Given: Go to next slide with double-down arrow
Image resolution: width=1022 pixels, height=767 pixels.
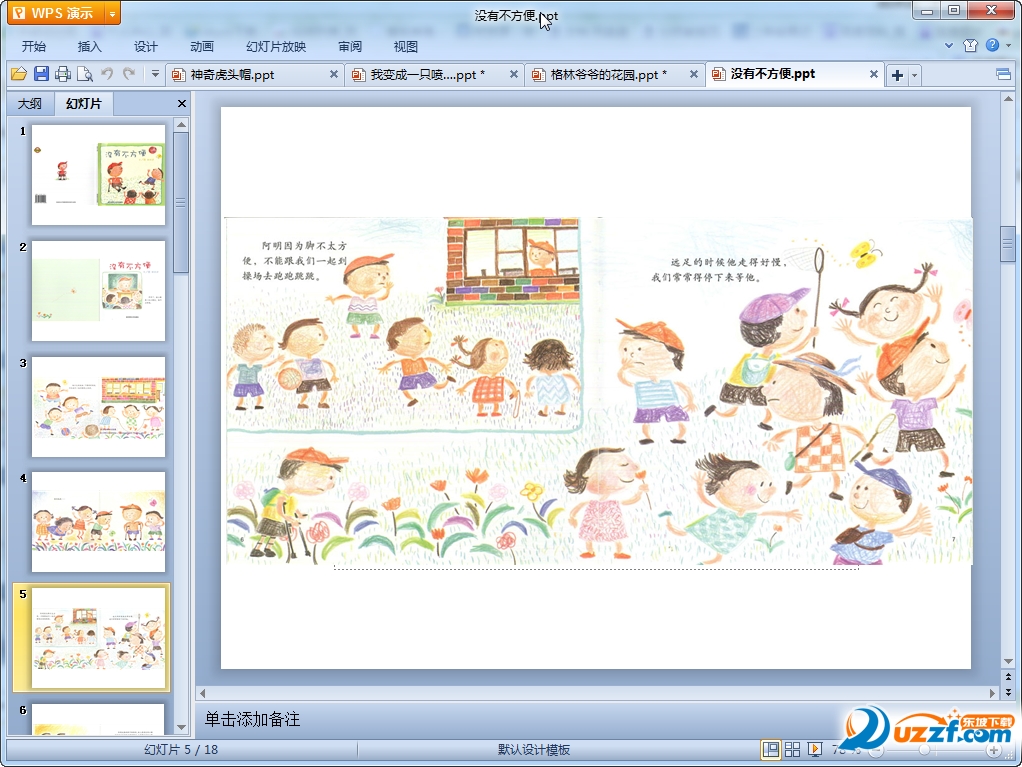Looking at the screenshot, I should (x=1008, y=691).
